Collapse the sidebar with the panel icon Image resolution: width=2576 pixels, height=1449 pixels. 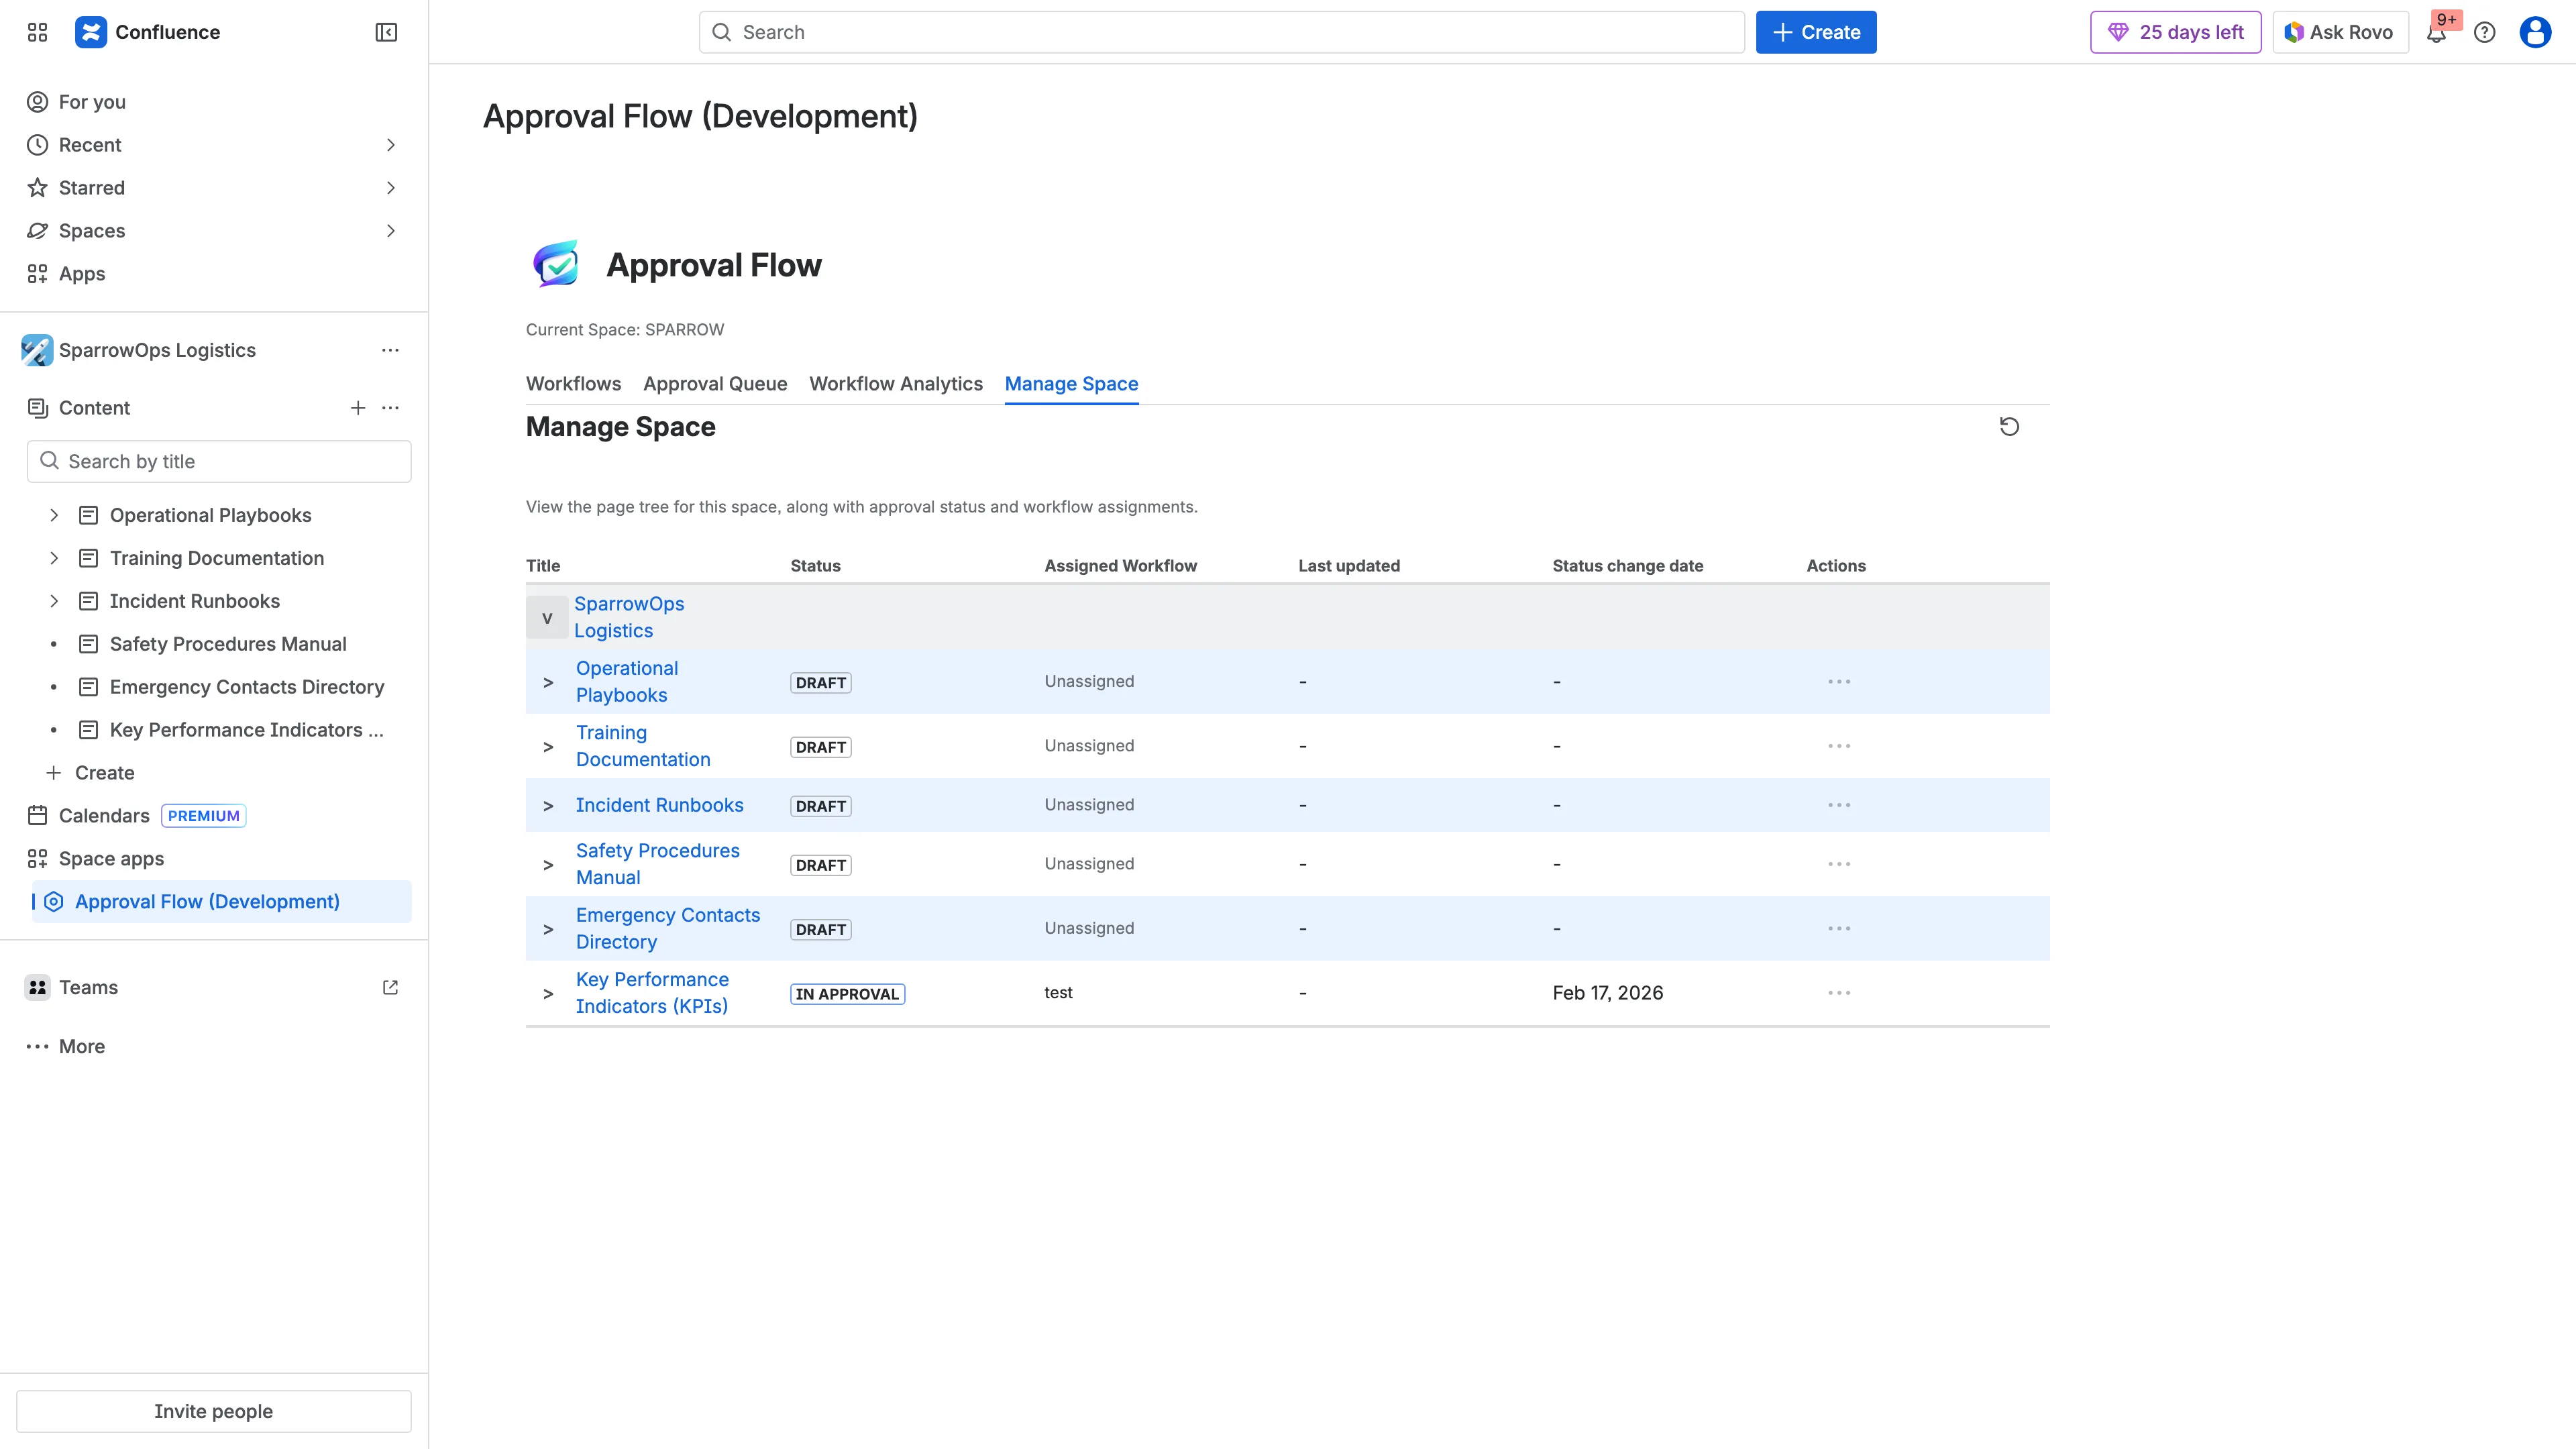(385, 32)
